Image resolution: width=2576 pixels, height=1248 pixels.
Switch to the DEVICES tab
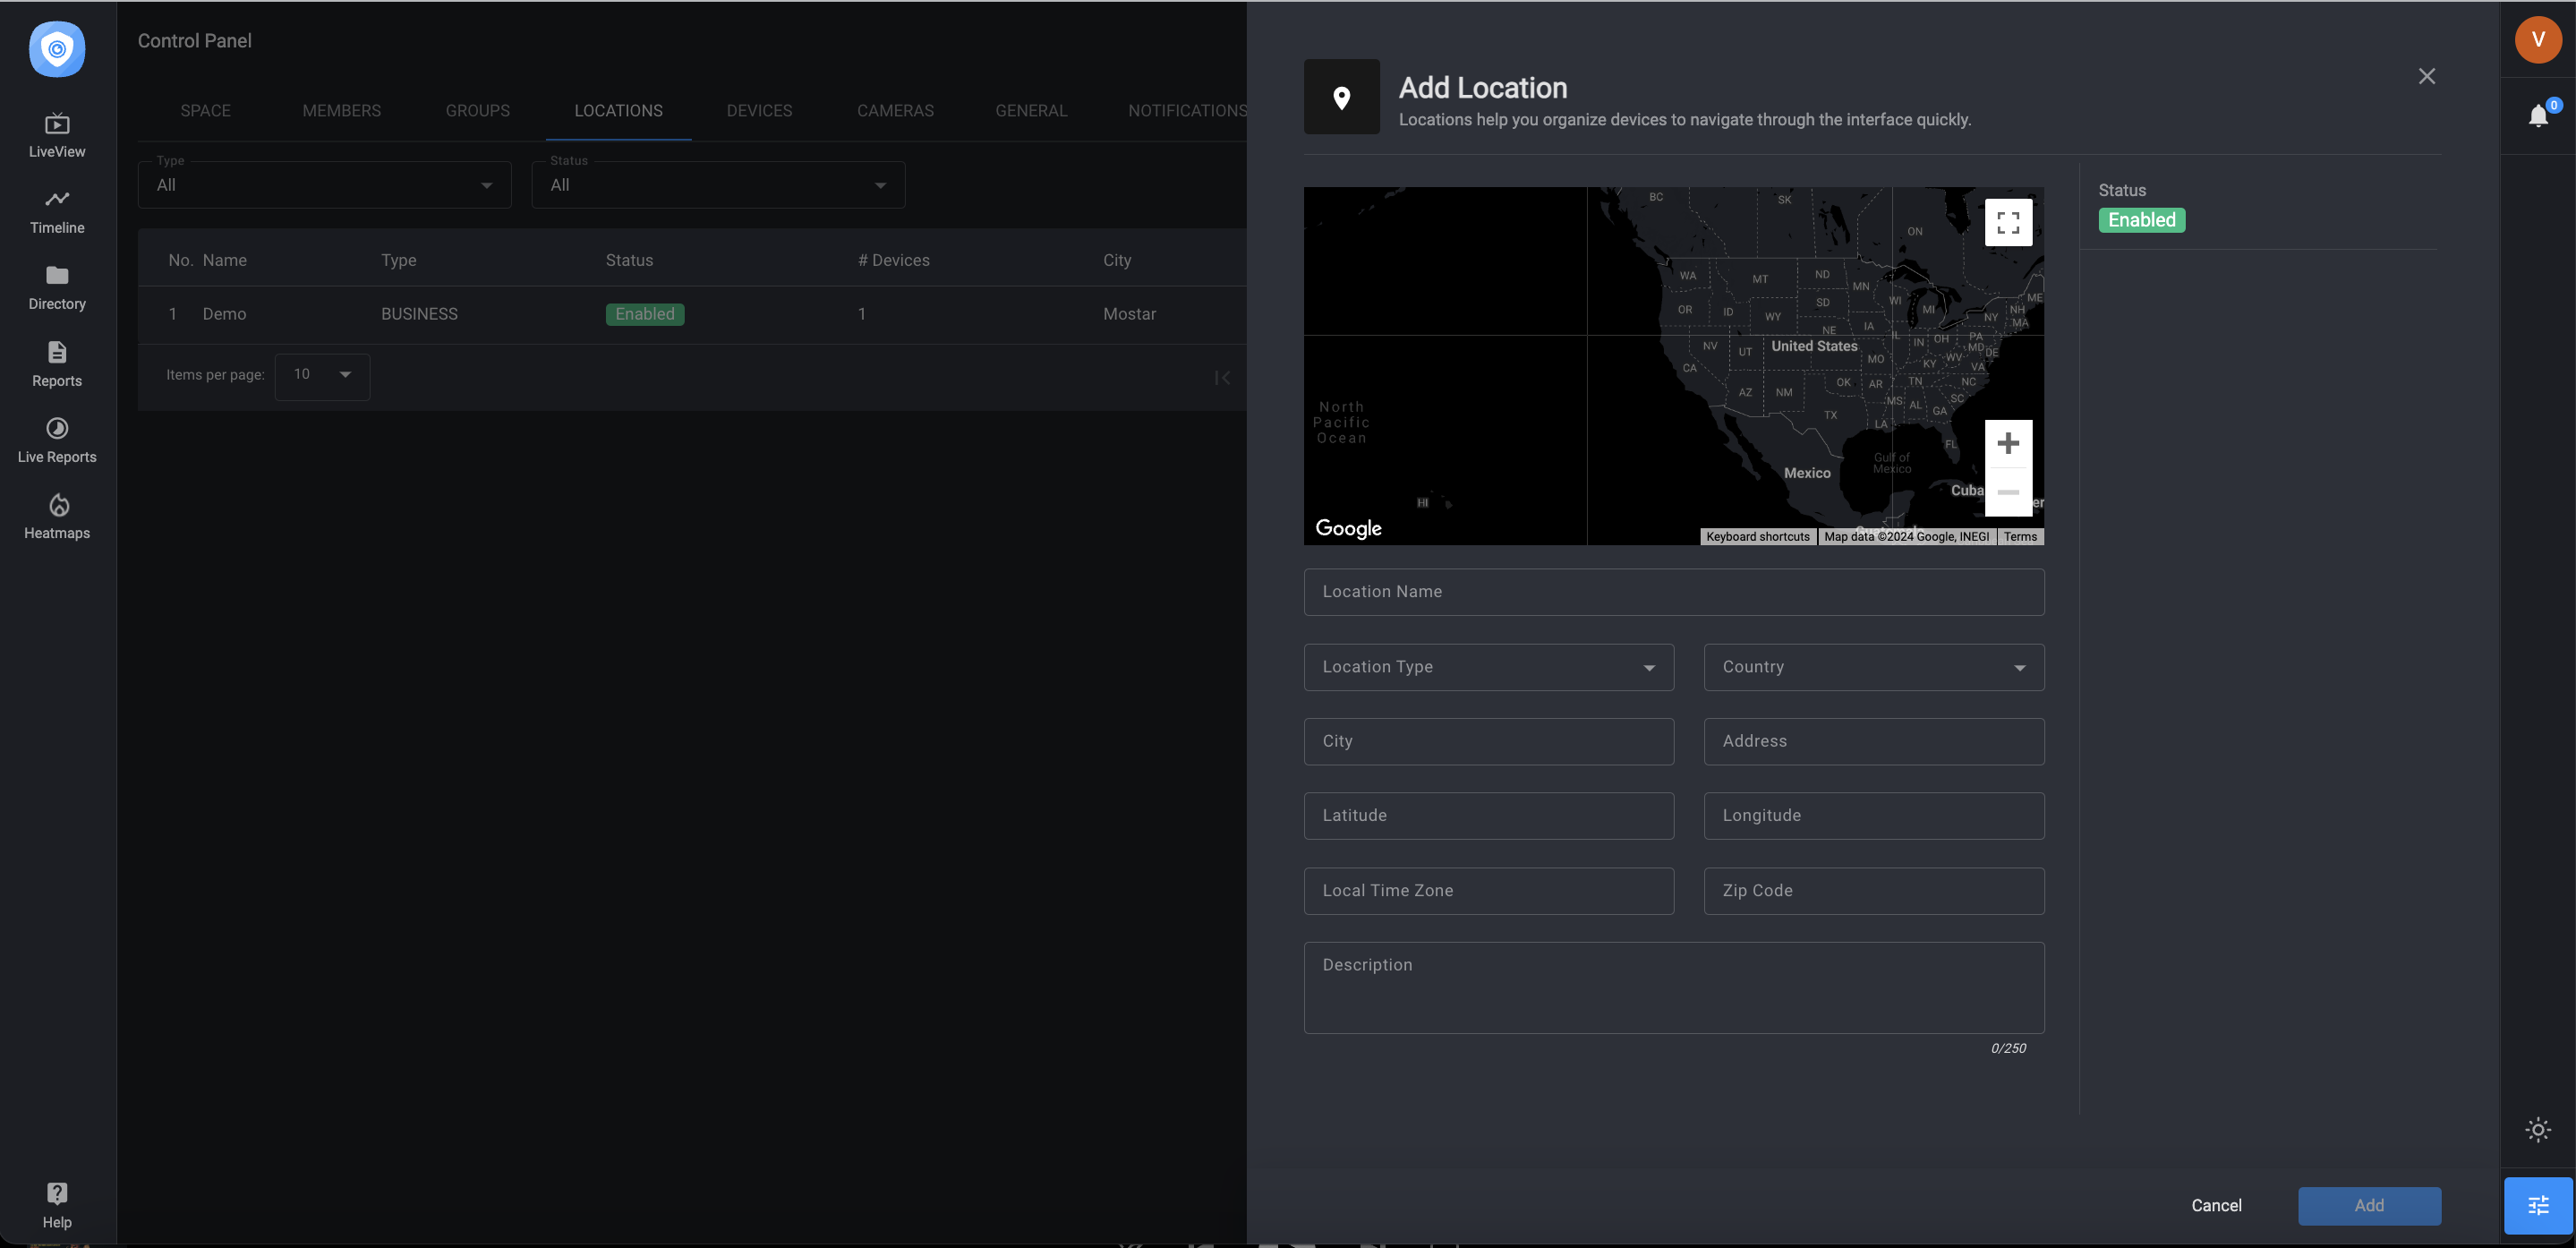(x=759, y=111)
